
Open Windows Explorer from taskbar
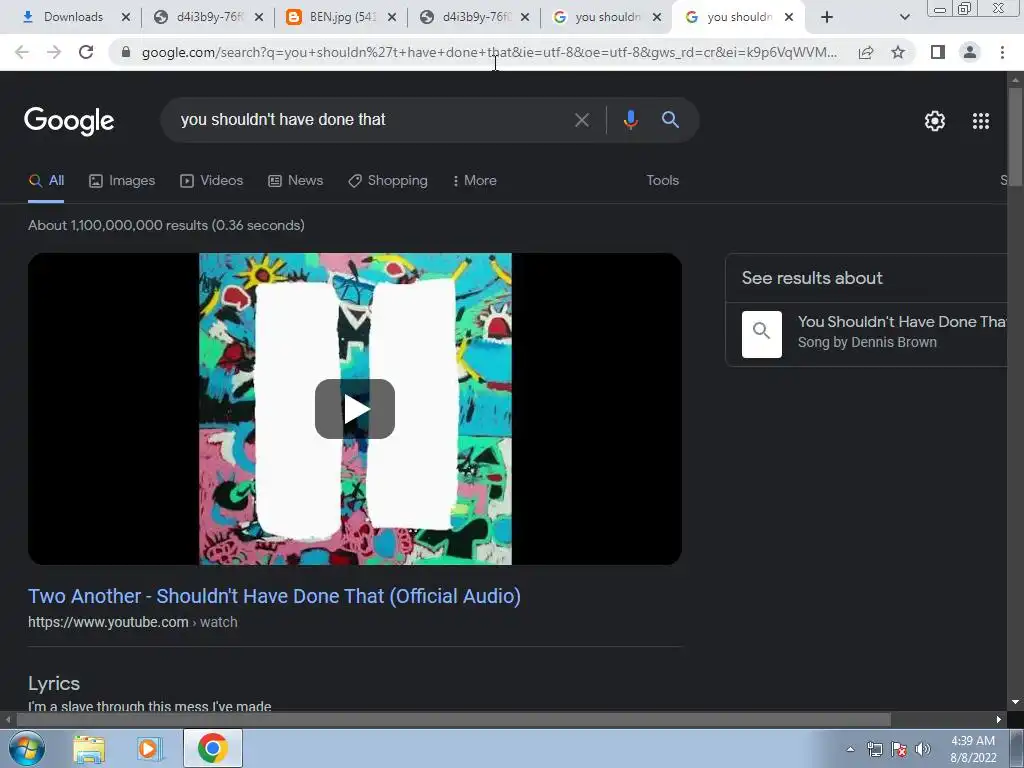[89, 749]
